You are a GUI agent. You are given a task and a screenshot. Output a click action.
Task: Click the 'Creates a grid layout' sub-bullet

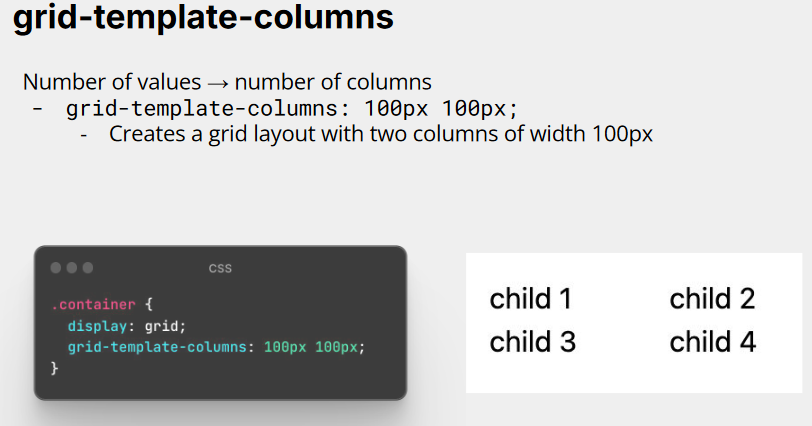coord(381,134)
